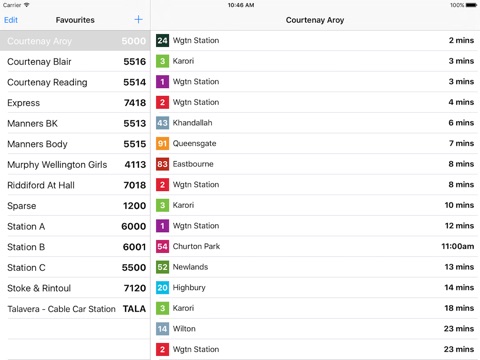Select route 1 Wgtn Station badge at 12 mins
The image size is (480, 360).
coord(162,226)
